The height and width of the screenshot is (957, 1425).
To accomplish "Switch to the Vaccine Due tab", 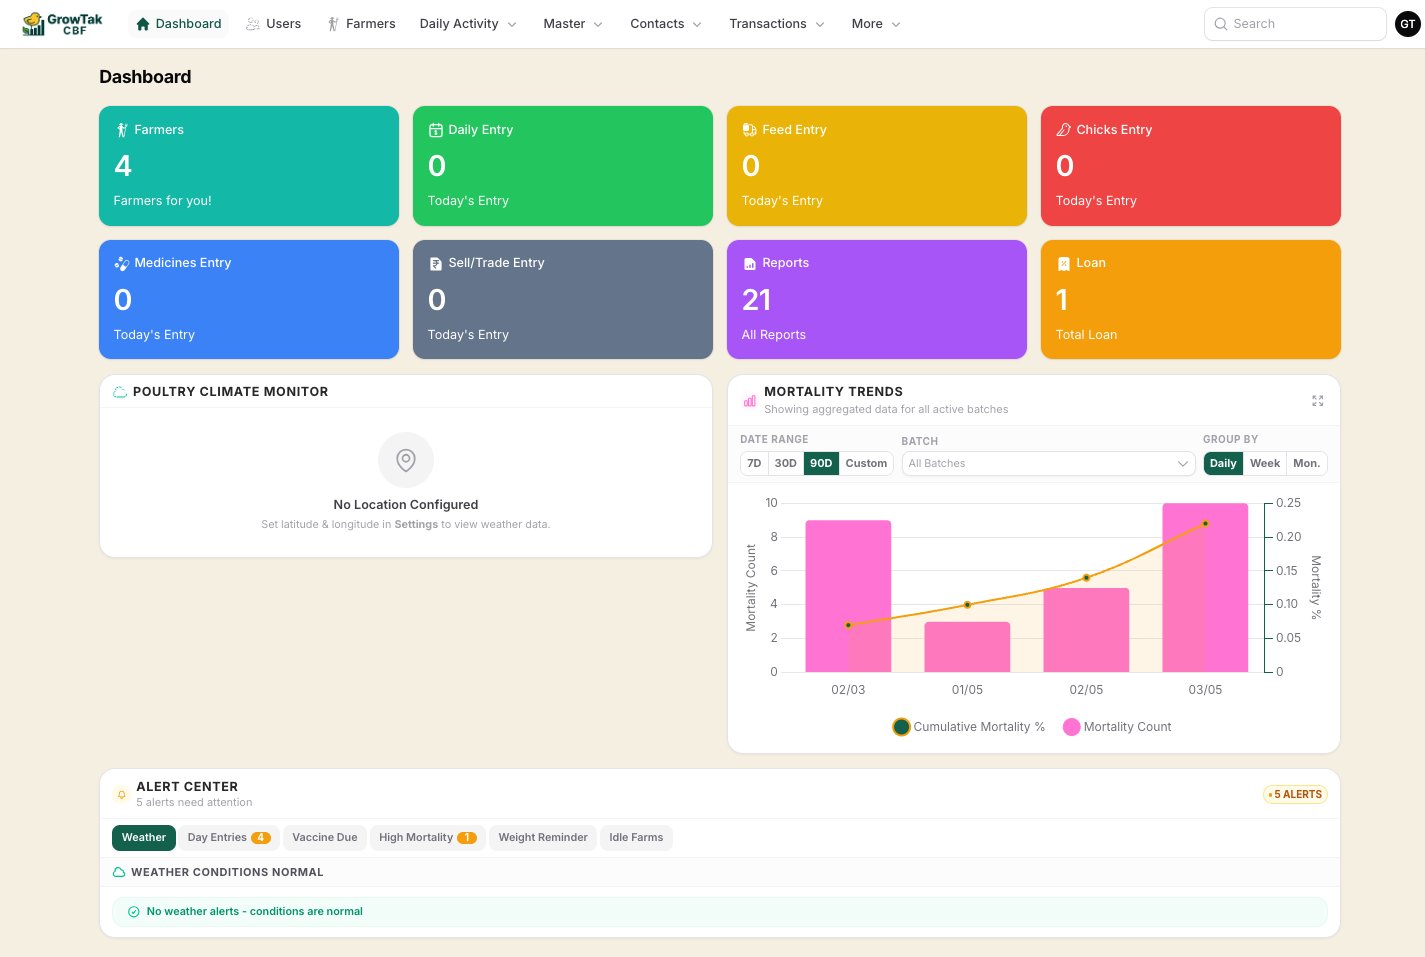I will (325, 838).
